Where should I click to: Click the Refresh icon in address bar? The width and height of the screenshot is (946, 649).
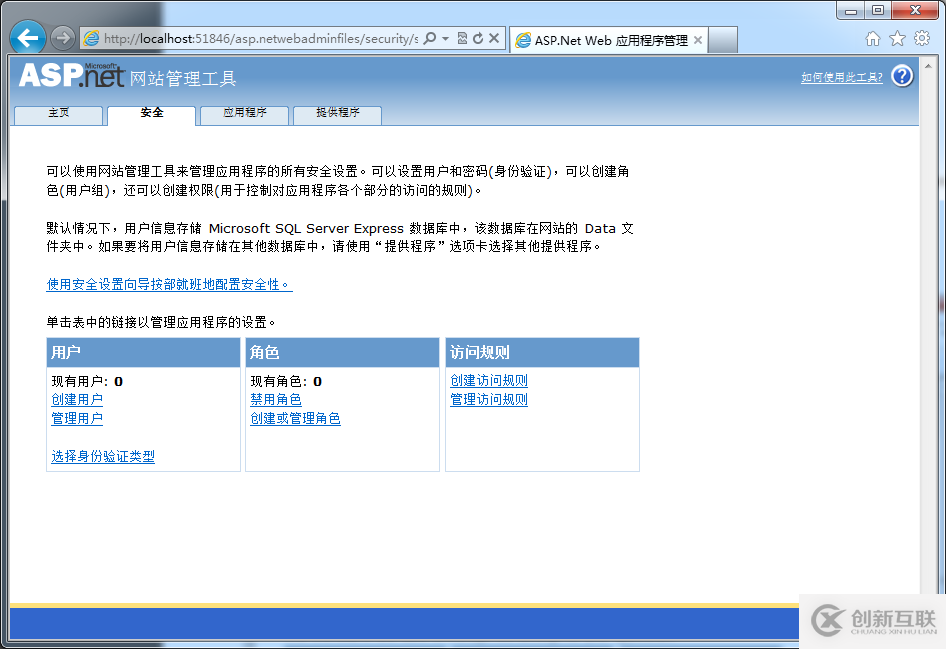478,38
